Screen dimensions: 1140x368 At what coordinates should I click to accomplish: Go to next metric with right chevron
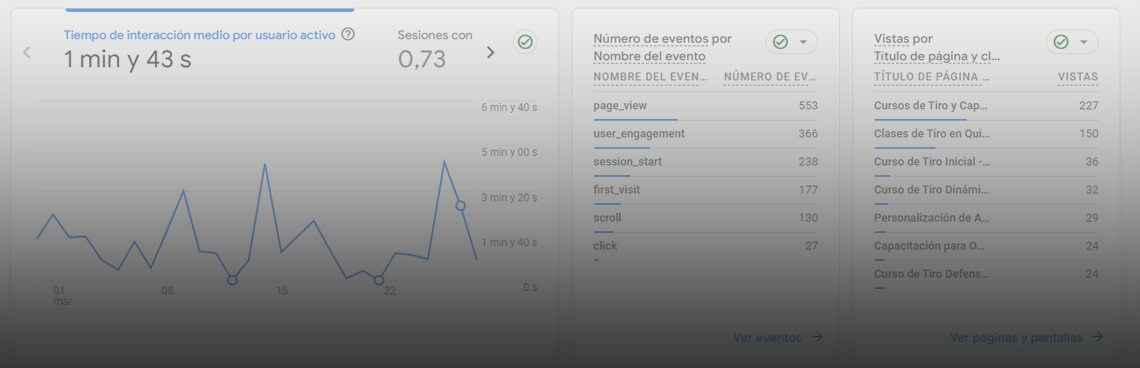pos(490,52)
